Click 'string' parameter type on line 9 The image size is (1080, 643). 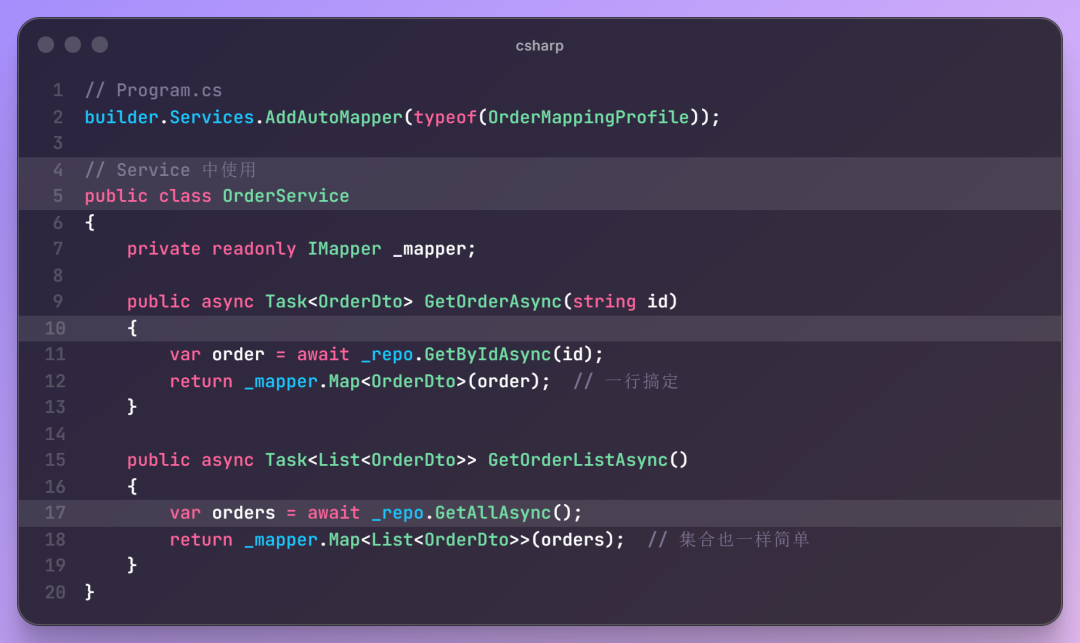pyautogui.click(x=604, y=302)
